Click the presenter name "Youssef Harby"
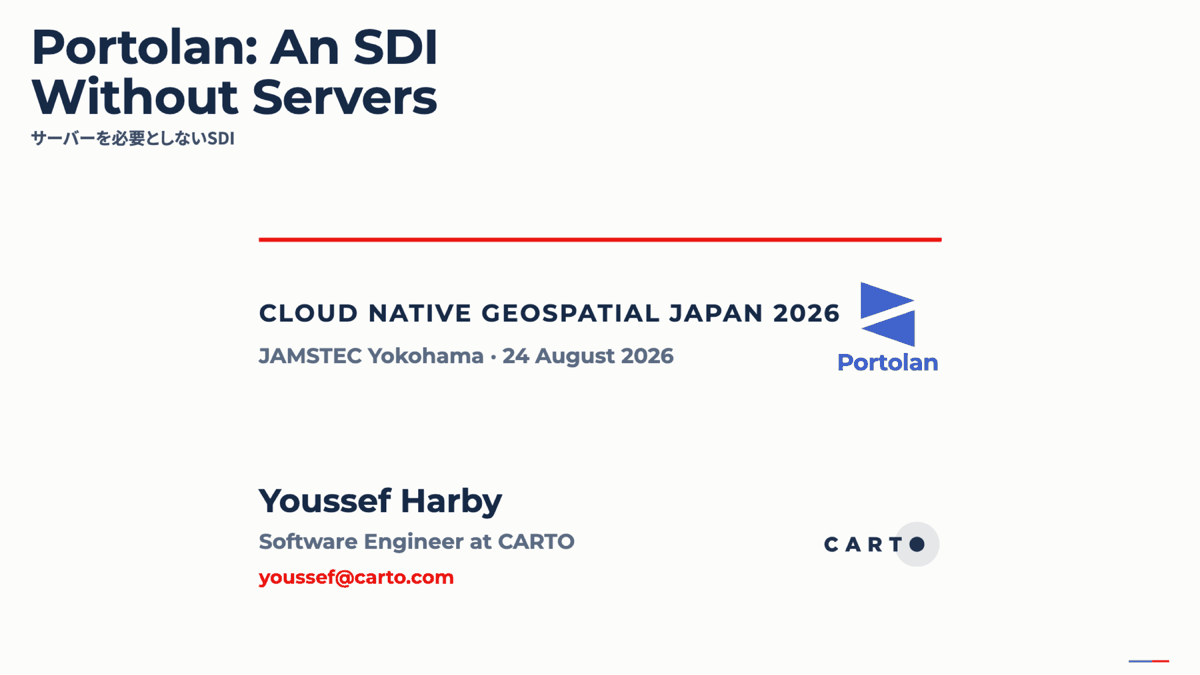This screenshot has width=1200, height=675. click(x=380, y=500)
